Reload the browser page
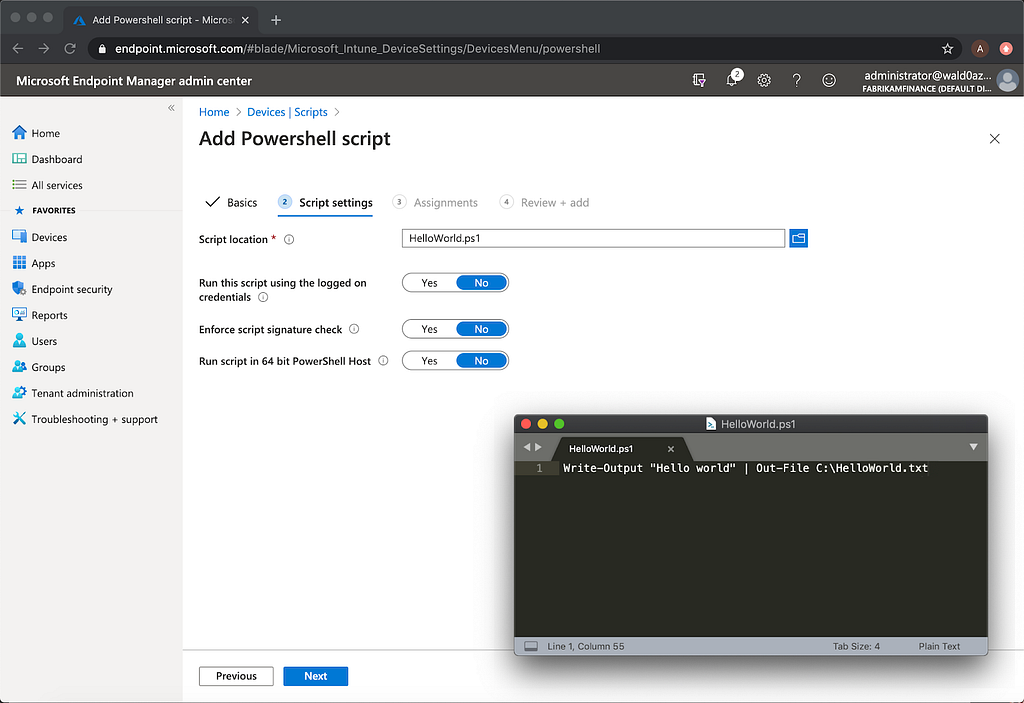This screenshot has width=1024, height=703. pyautogui.click(x=70, y=49)
